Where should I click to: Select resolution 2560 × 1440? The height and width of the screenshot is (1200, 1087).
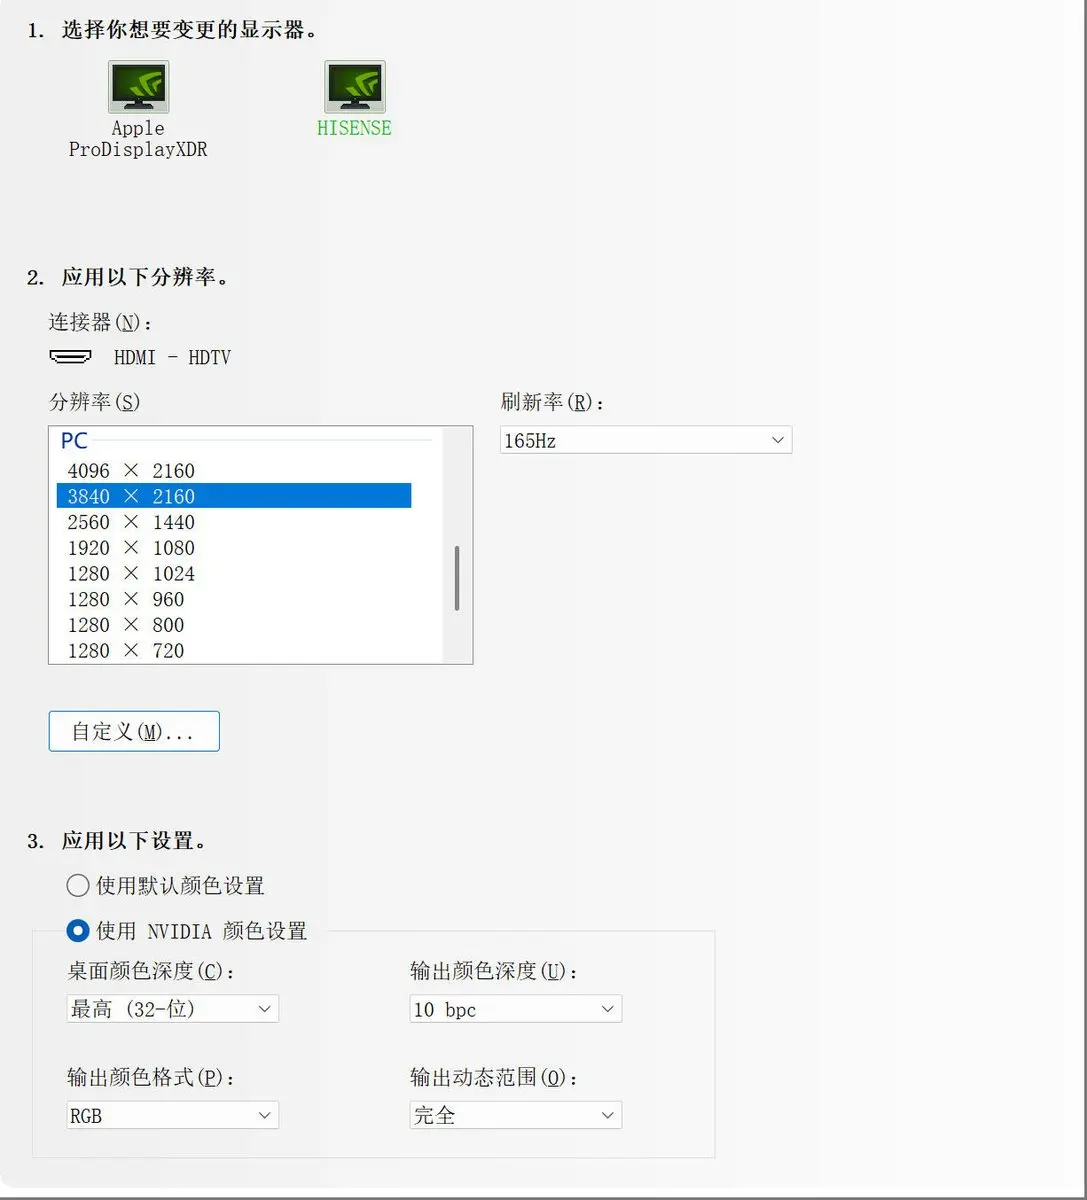click(x=234, y=522)
